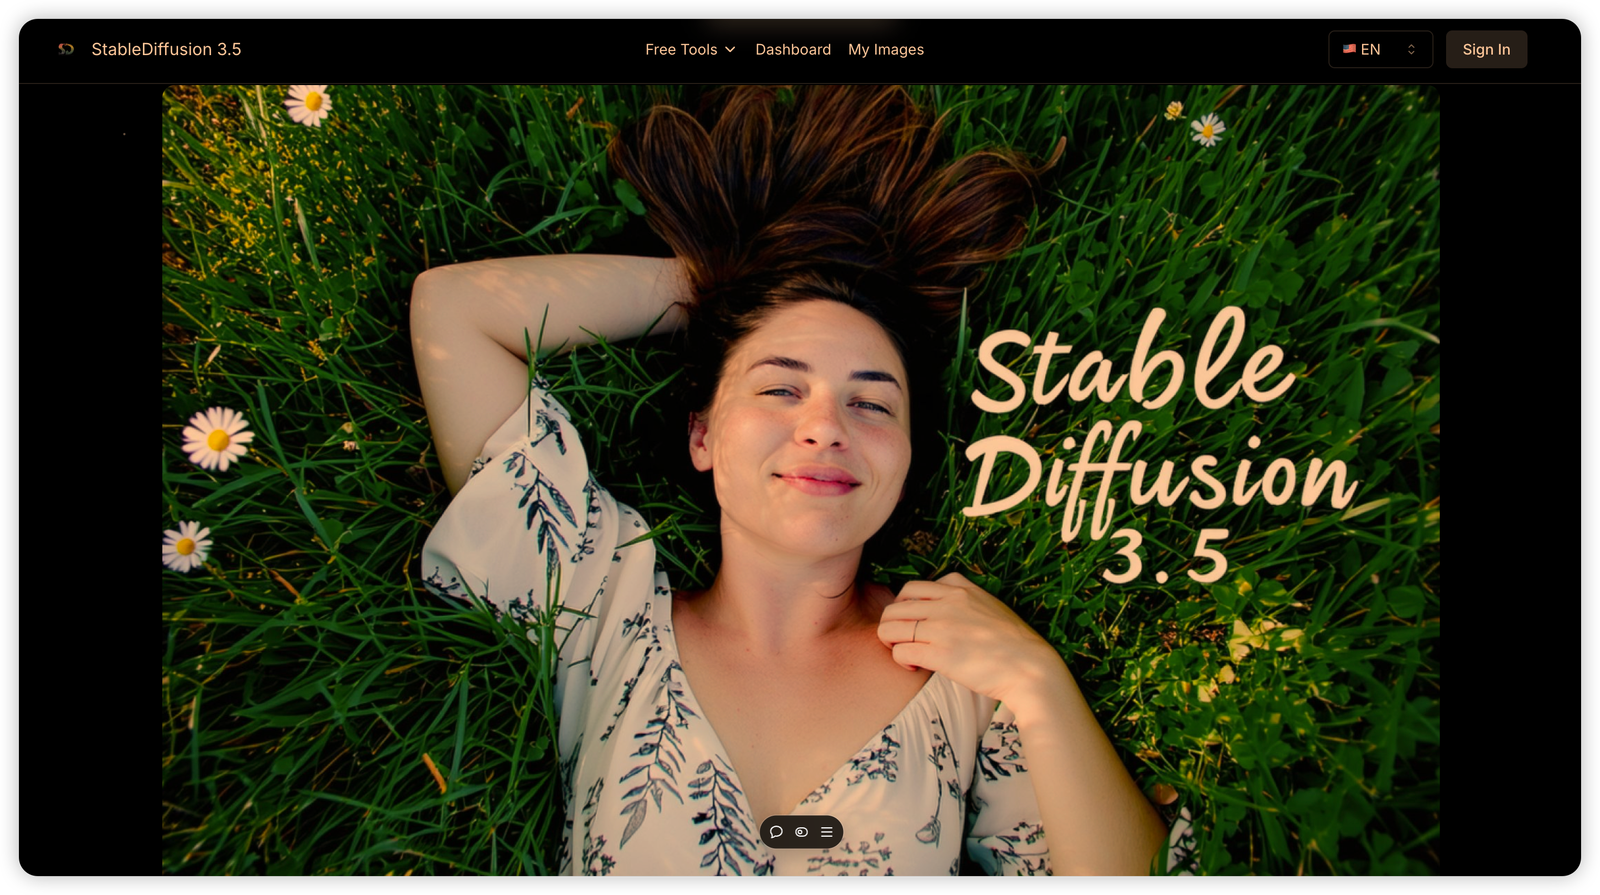Go to the Dashboard page
This screenshot has height=895, width=1600.
click(793, 49)
